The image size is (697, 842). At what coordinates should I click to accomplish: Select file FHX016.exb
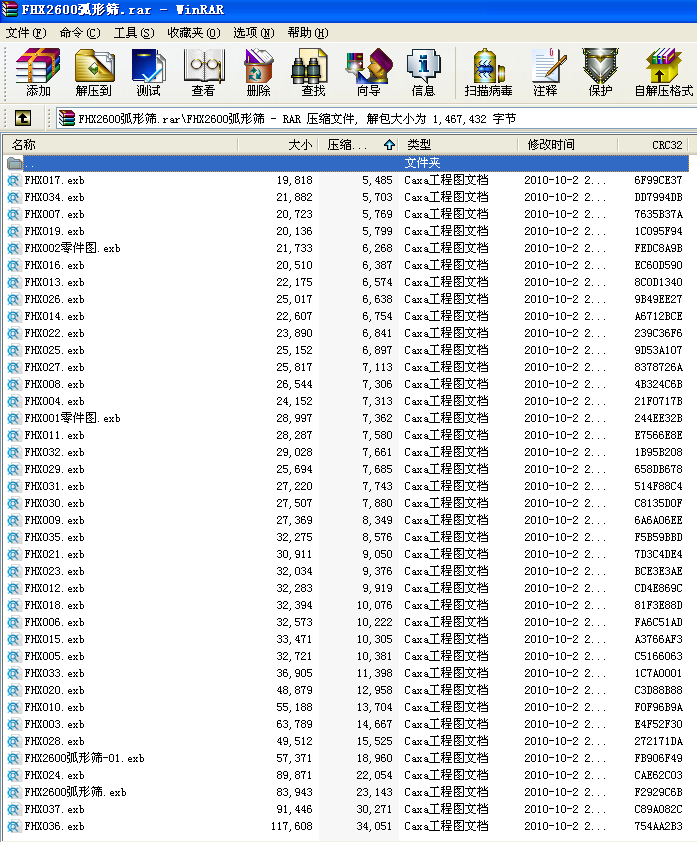click(x=54, y=265)
